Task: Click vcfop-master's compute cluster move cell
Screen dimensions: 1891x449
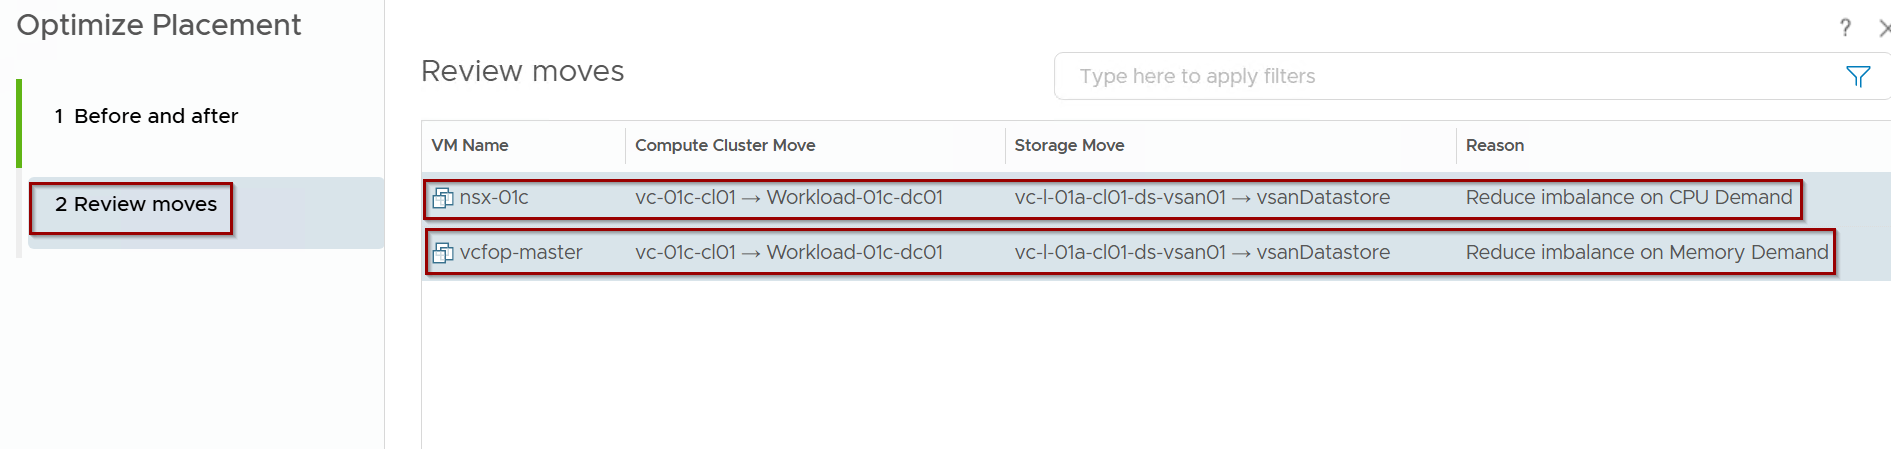Action: (789, 253)
